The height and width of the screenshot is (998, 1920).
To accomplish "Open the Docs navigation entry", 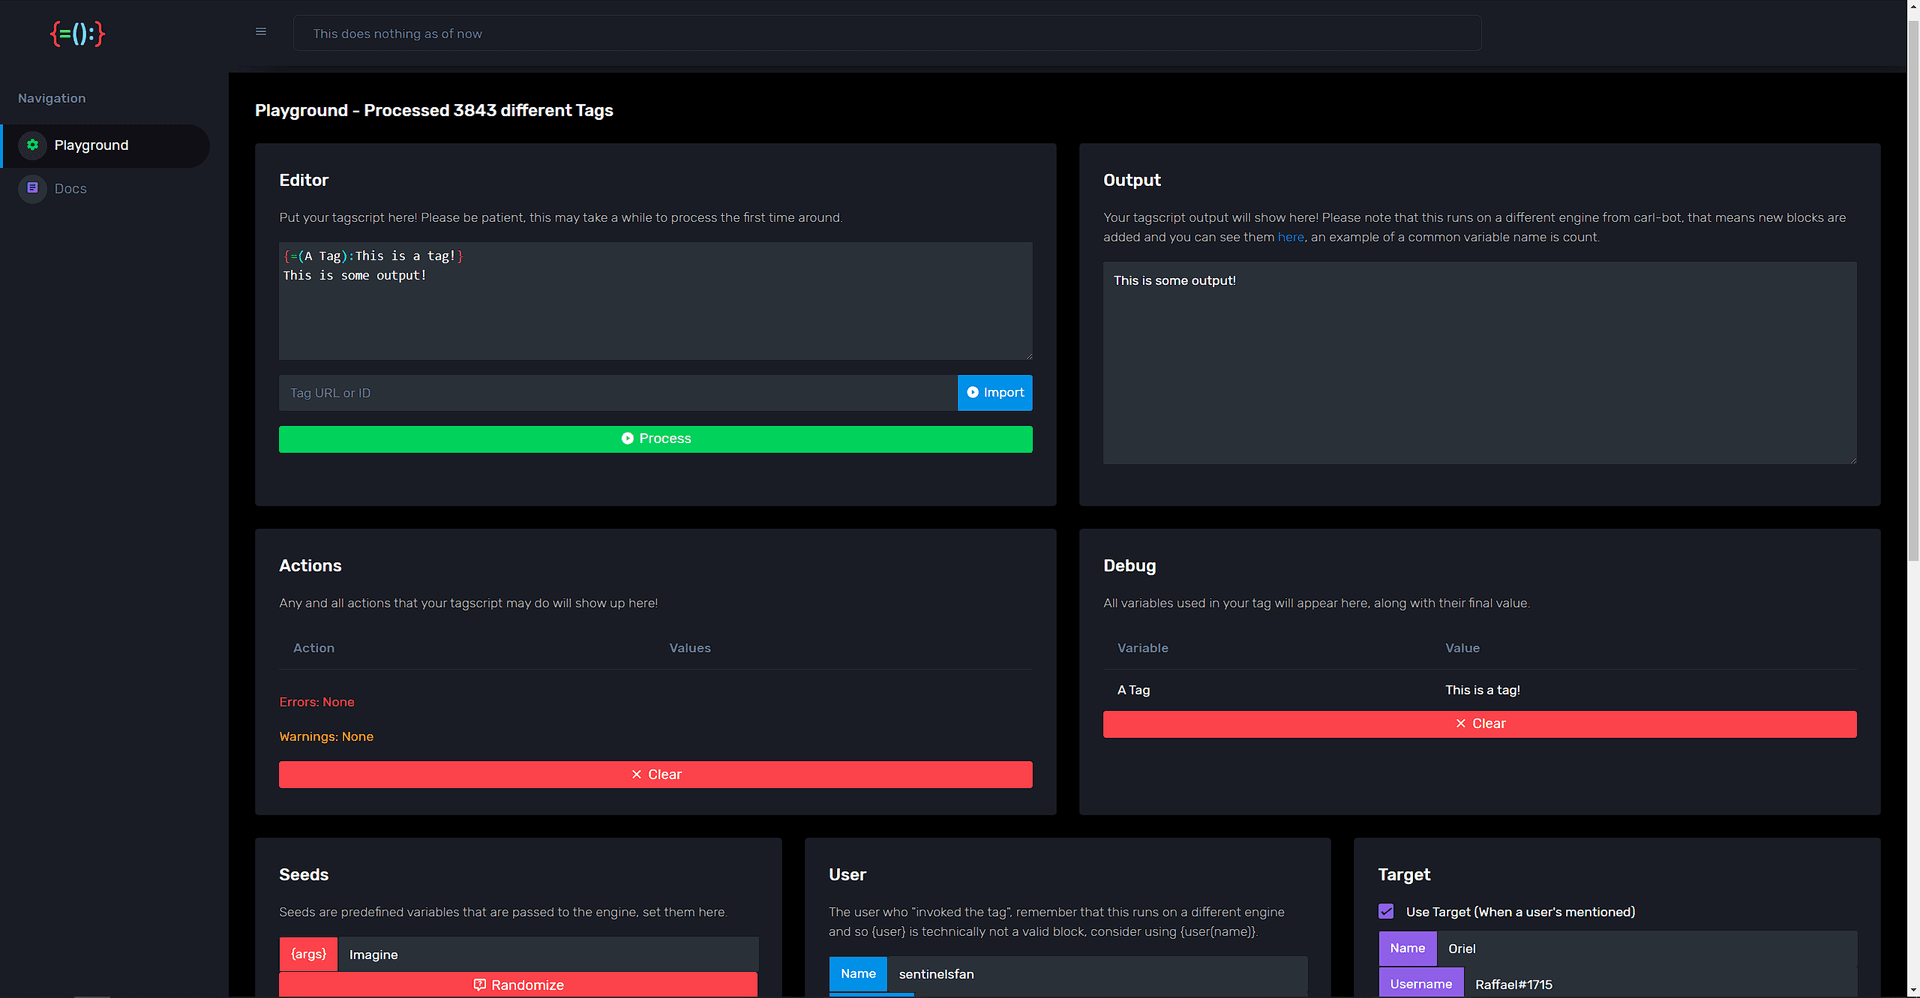I will 71,188.
